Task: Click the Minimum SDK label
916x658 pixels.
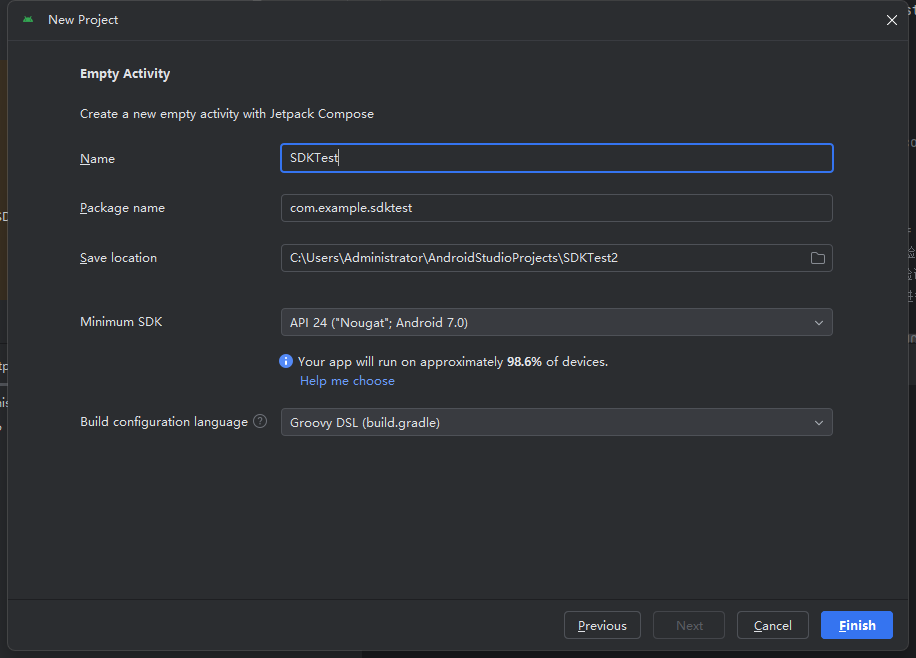Action: tap(121, 322)
